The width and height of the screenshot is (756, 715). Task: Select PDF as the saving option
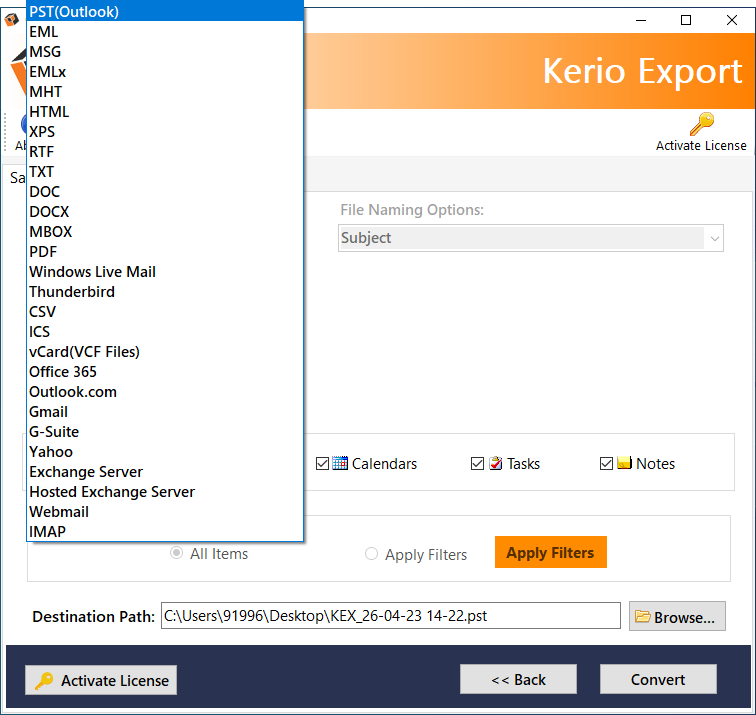(x=165, y=252)
